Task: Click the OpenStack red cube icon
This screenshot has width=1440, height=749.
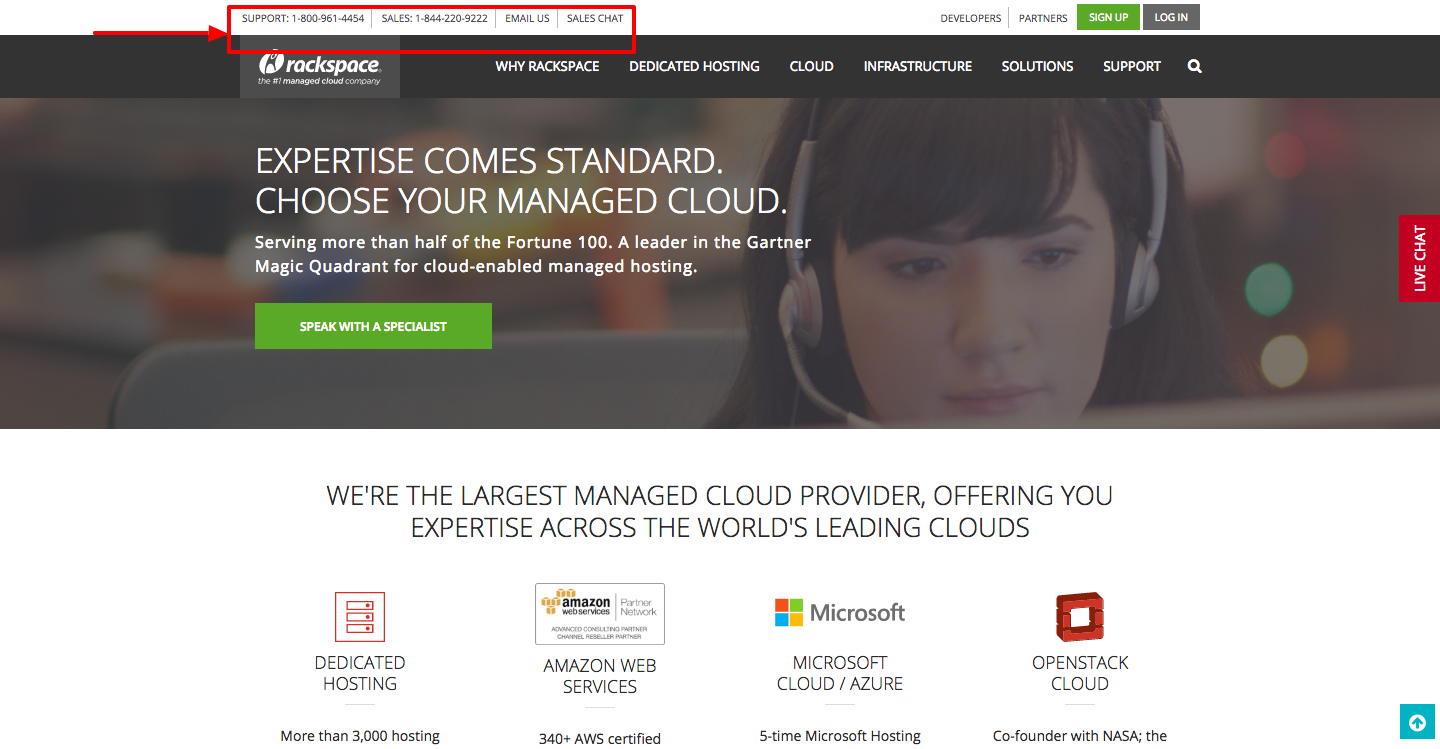Action: (x=1080, y=617)
